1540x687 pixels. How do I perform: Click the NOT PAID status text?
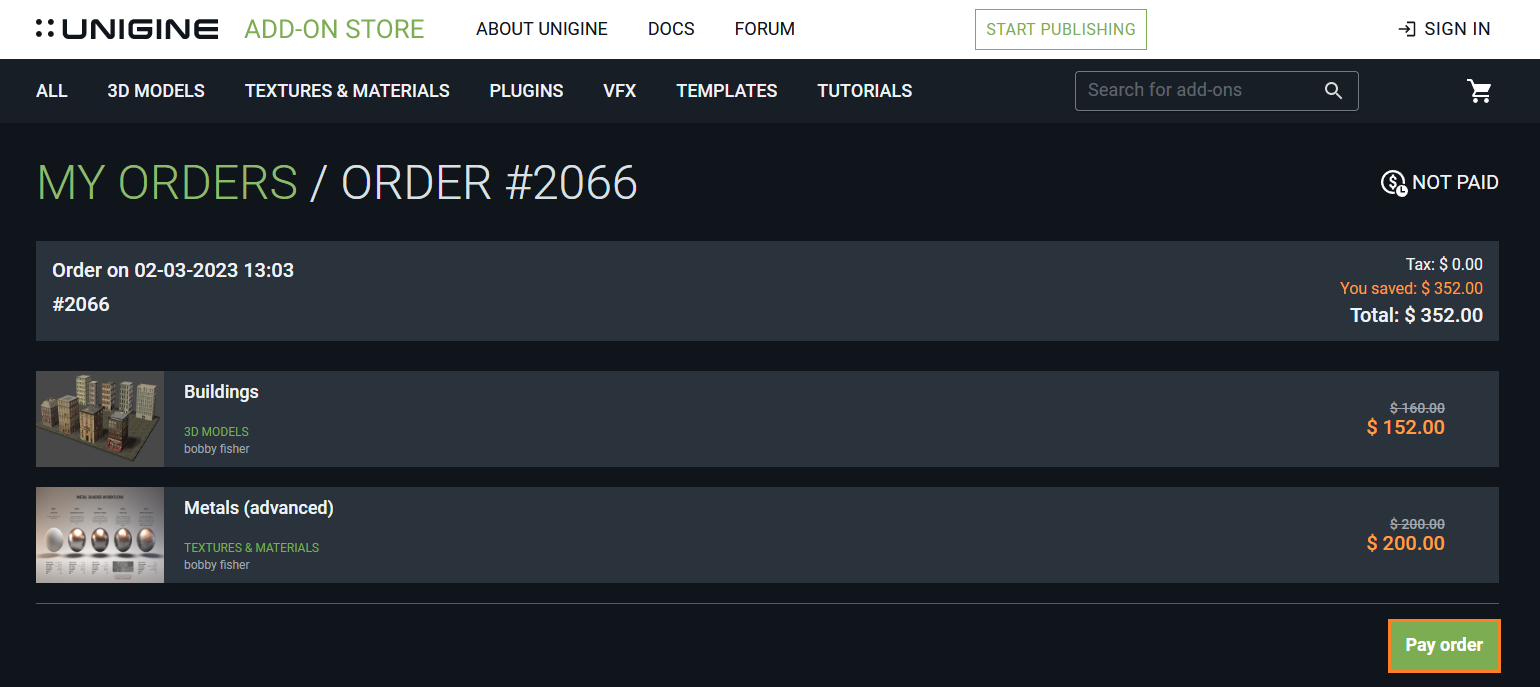1455,183
